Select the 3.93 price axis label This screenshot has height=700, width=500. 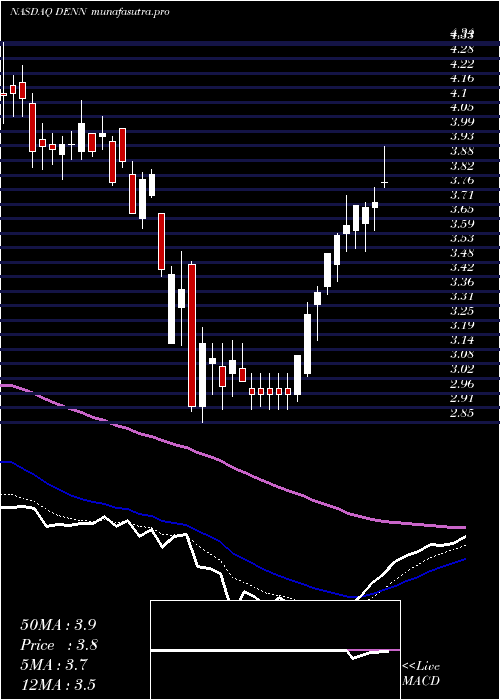pyautogui.click(x=462, y=136)
